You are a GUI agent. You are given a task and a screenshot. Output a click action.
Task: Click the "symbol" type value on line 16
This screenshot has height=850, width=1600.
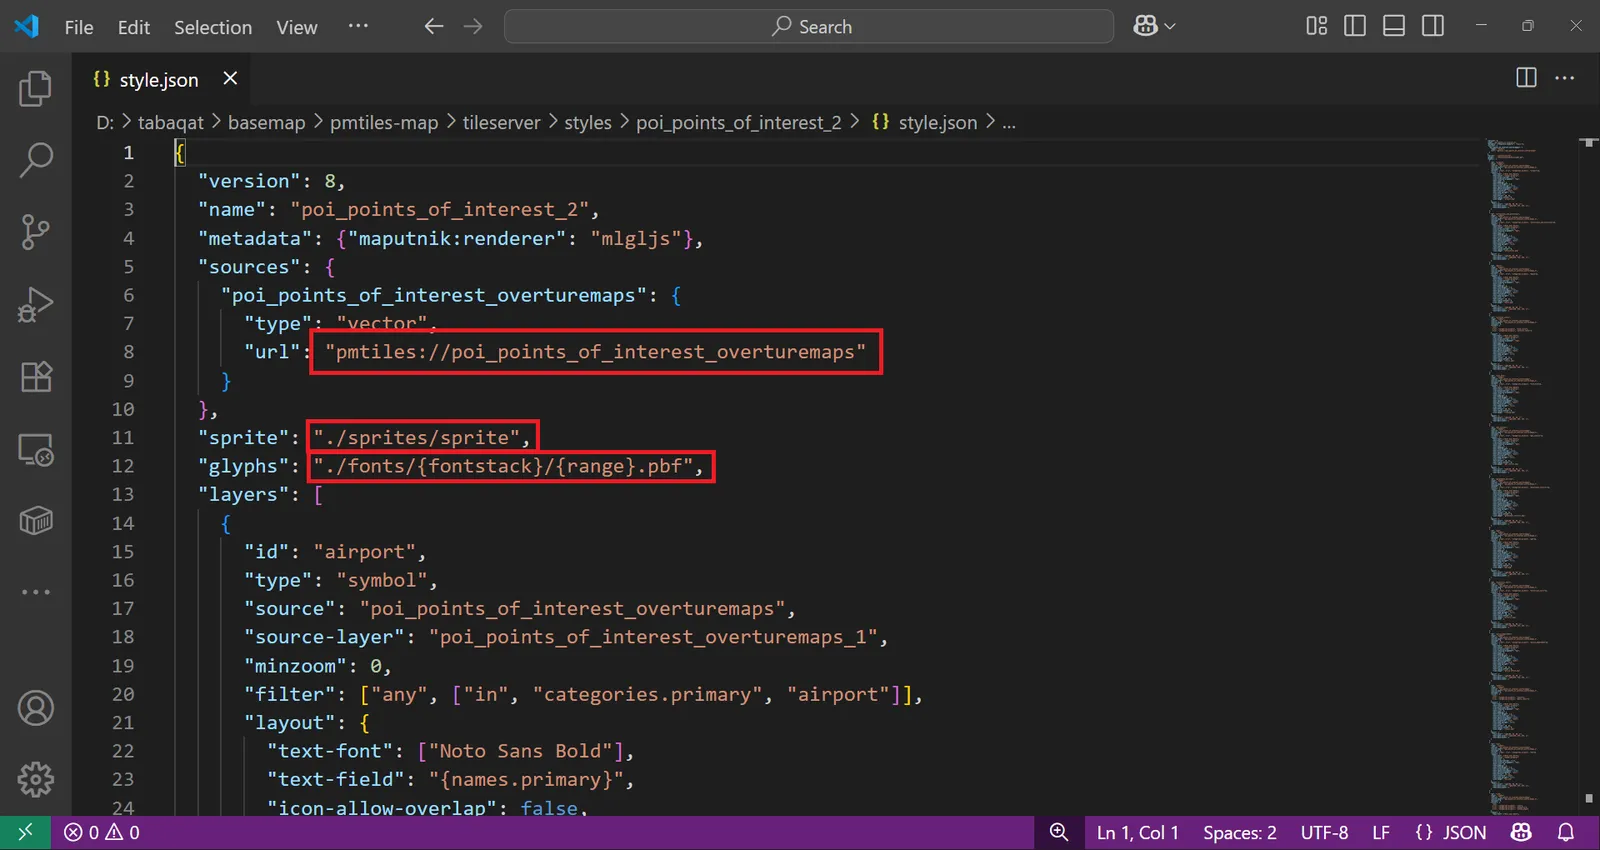[x=381, y=580]
